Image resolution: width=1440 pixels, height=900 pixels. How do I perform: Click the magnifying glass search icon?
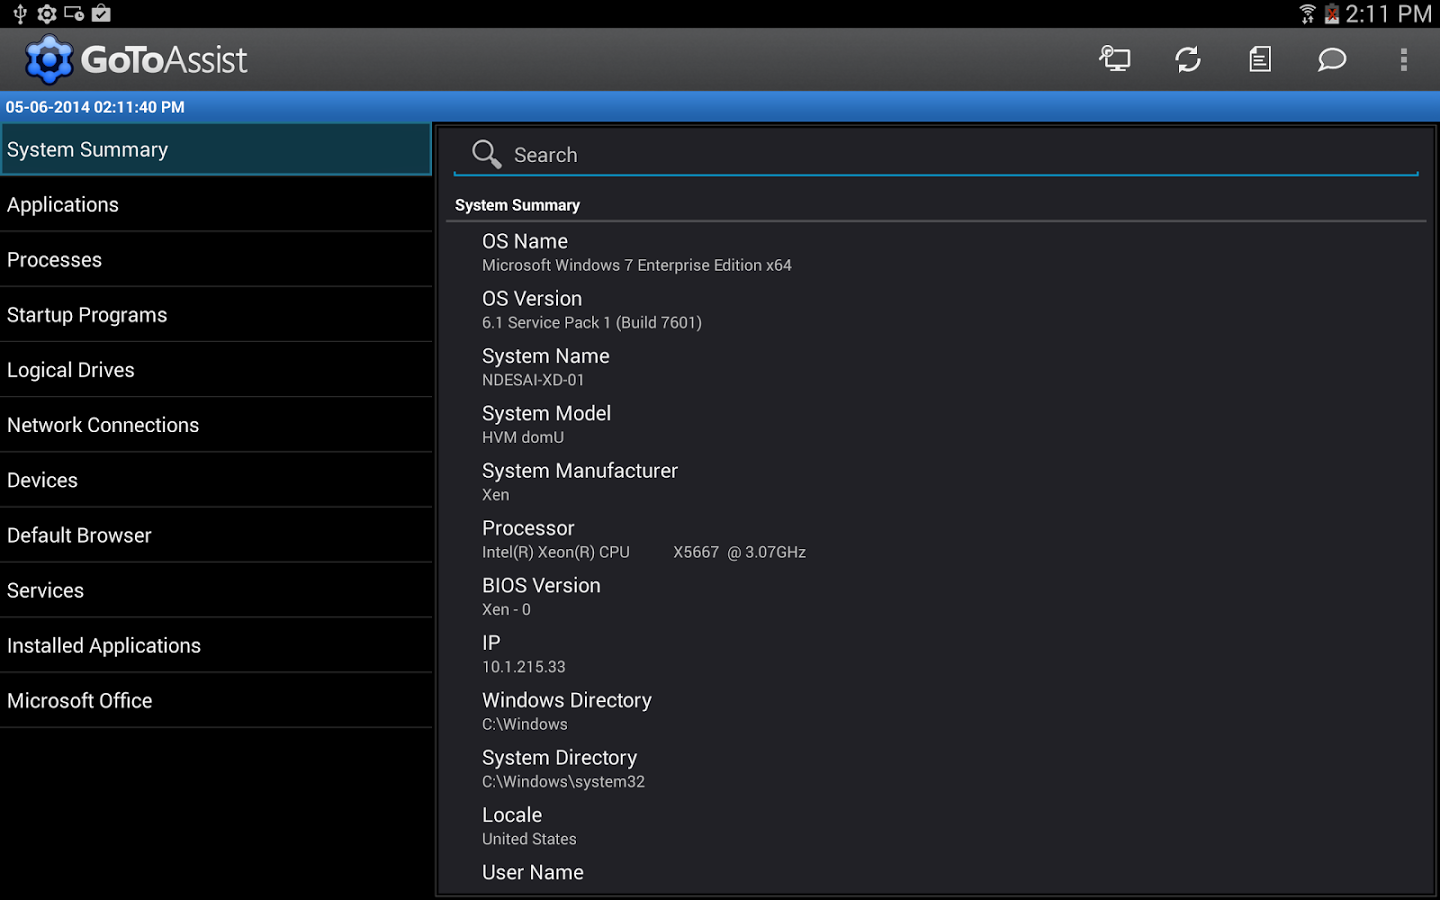[486, 154]
